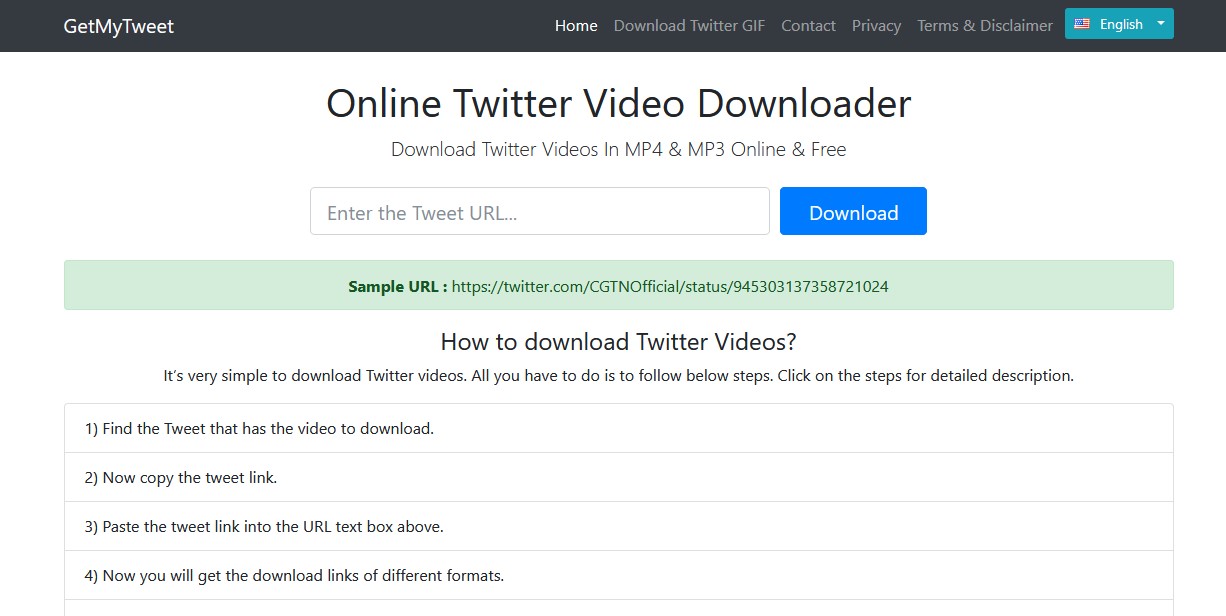Click inside the tweet URL input box
This screenshot has height=616, width=1226.
539,211
